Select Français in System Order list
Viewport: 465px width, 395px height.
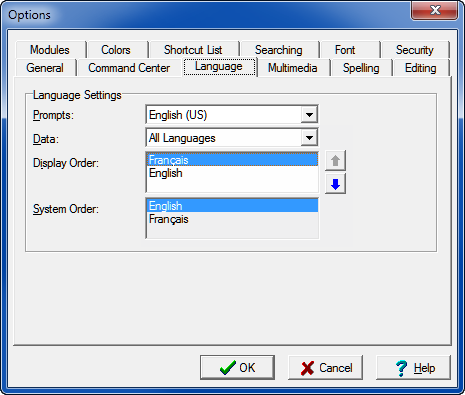pos(232,219)
